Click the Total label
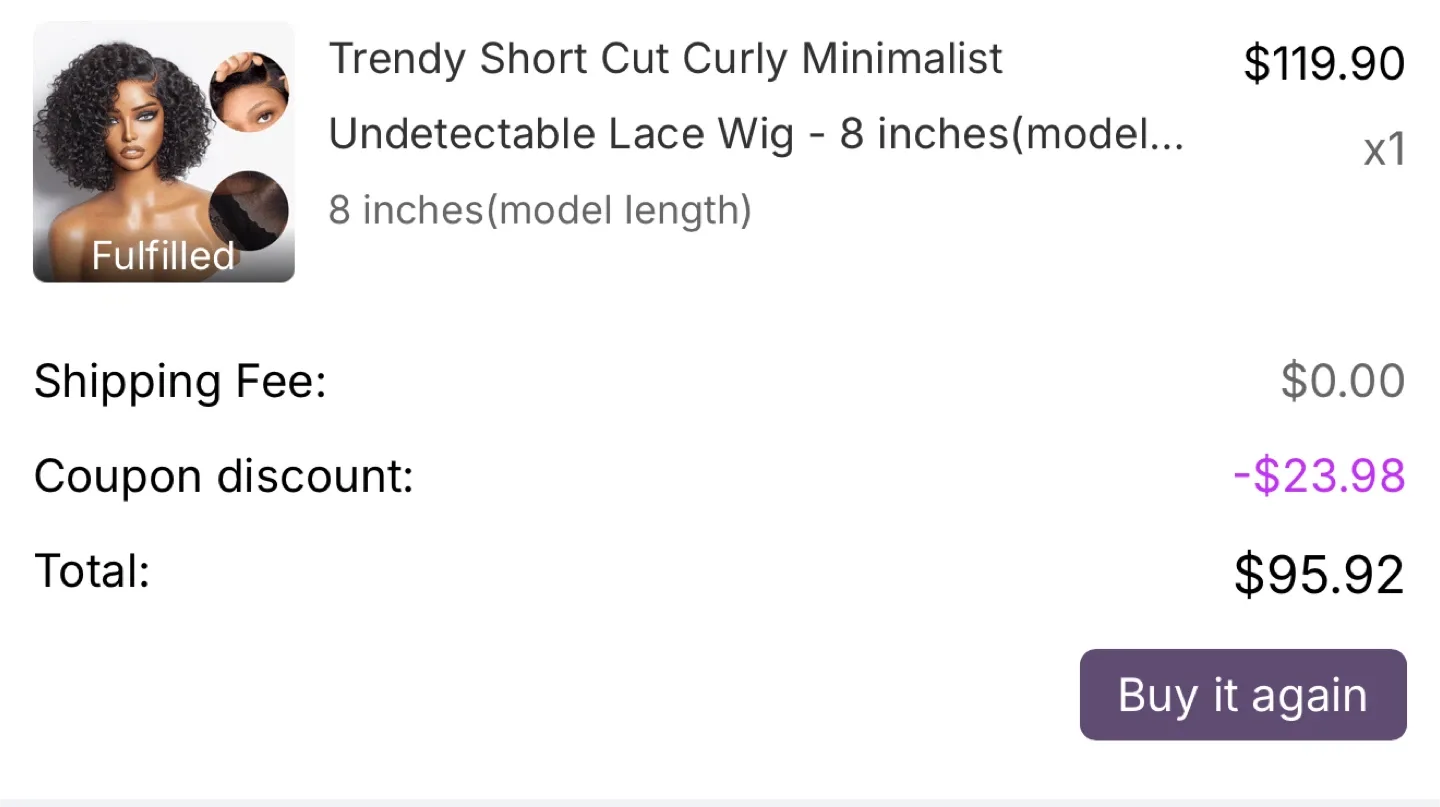Screen dimensions: 1440x807 click(x=91, y=570)
